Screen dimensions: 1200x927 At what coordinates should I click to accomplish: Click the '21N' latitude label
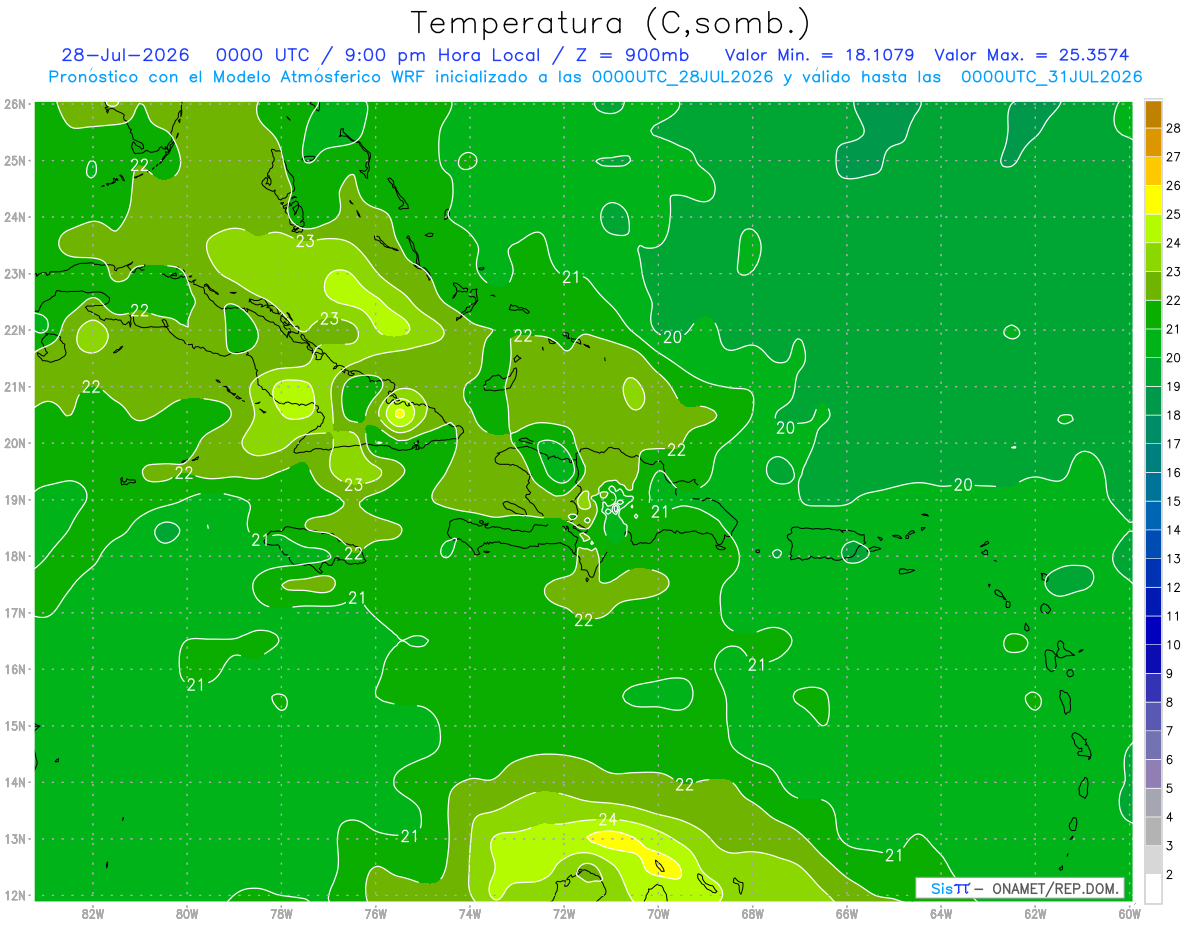pos(14,386)
